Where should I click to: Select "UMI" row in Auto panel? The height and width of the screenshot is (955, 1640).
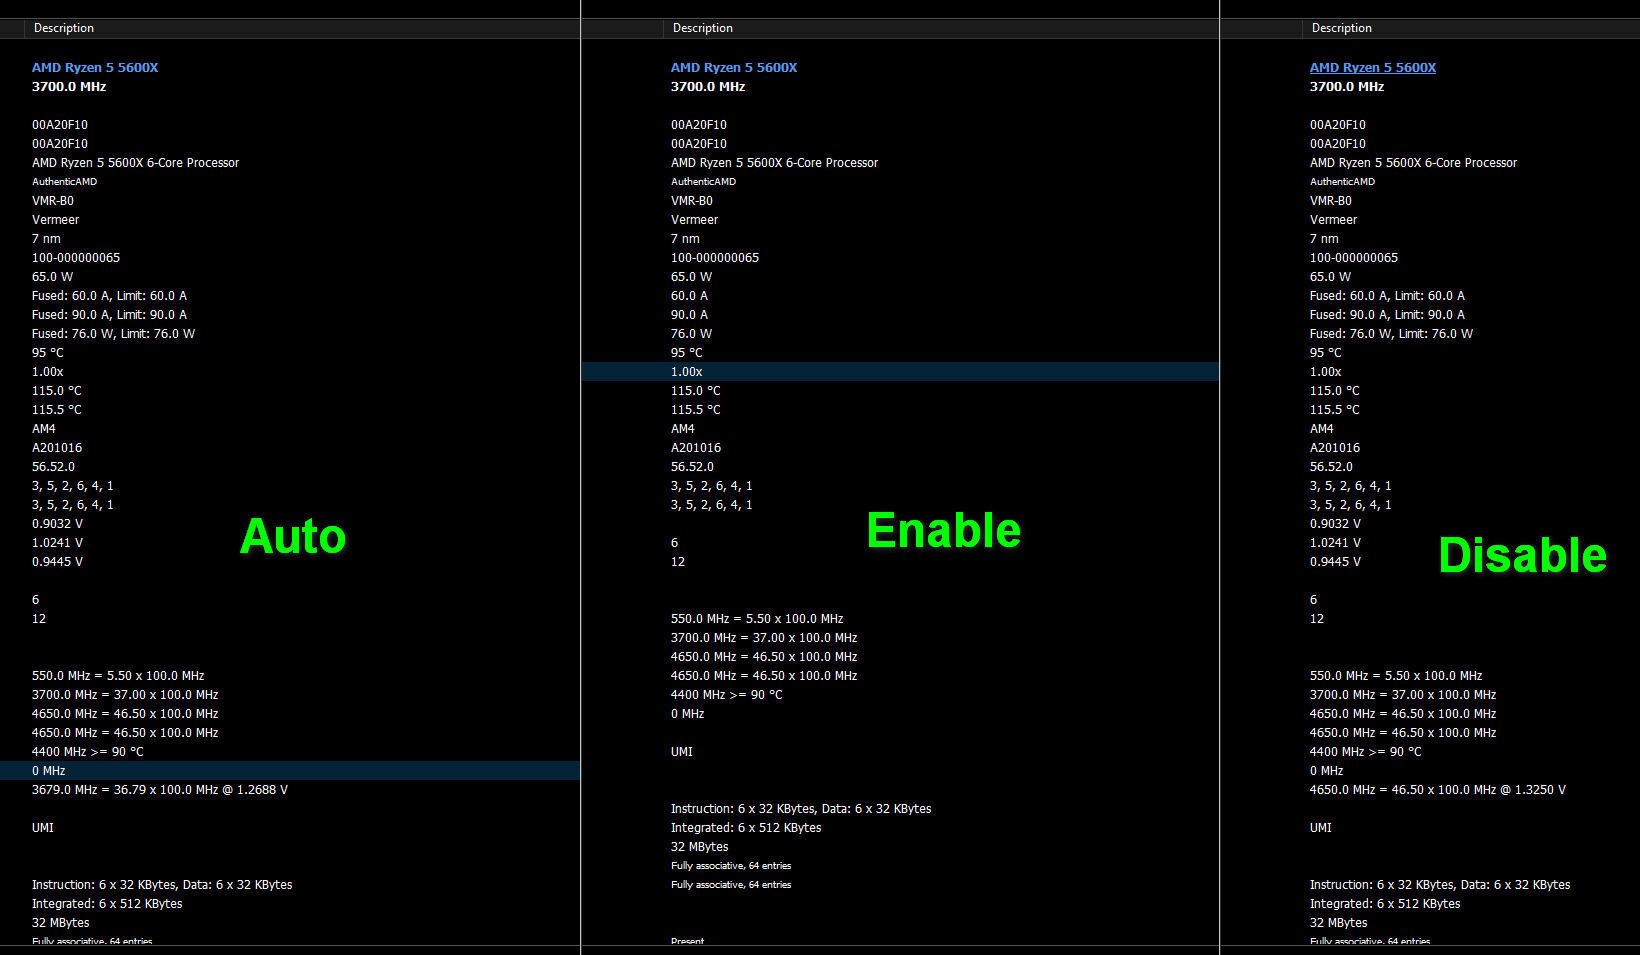tap(43, 828)
